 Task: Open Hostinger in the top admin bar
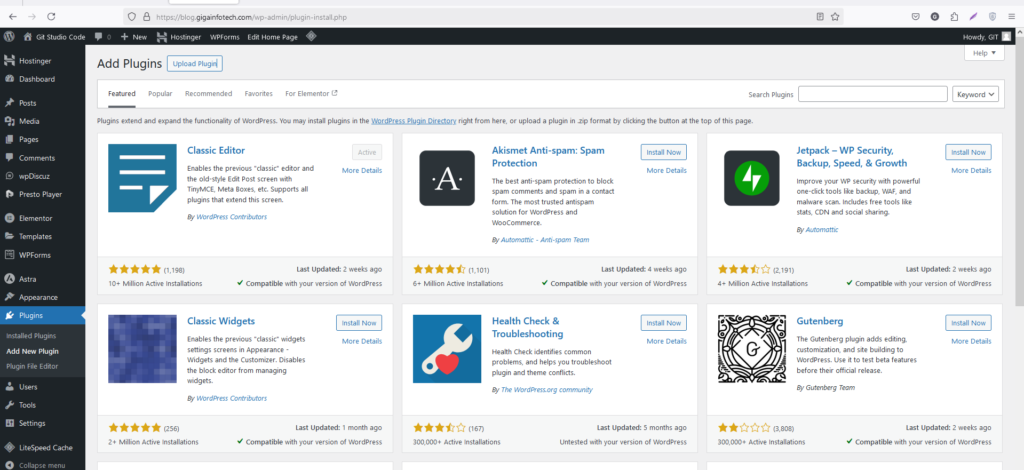179,37
